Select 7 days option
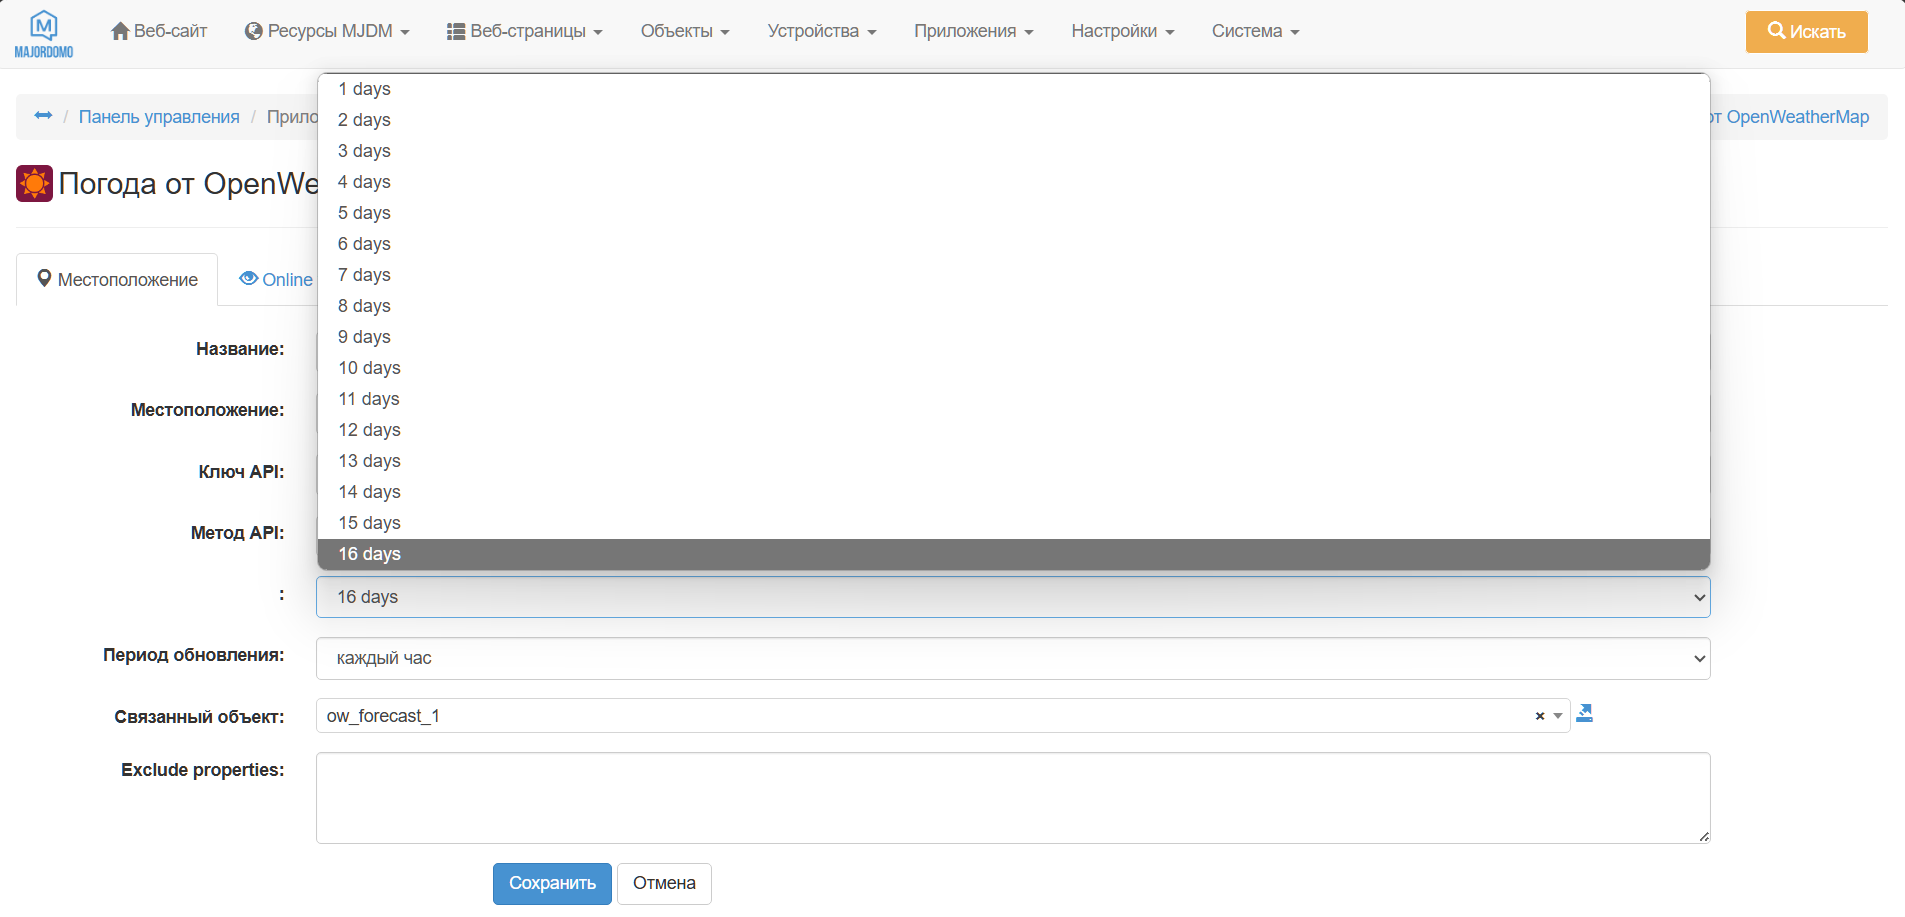Screen dimensions: 1905x917 pyautogui.click(x=1013, y=275)
